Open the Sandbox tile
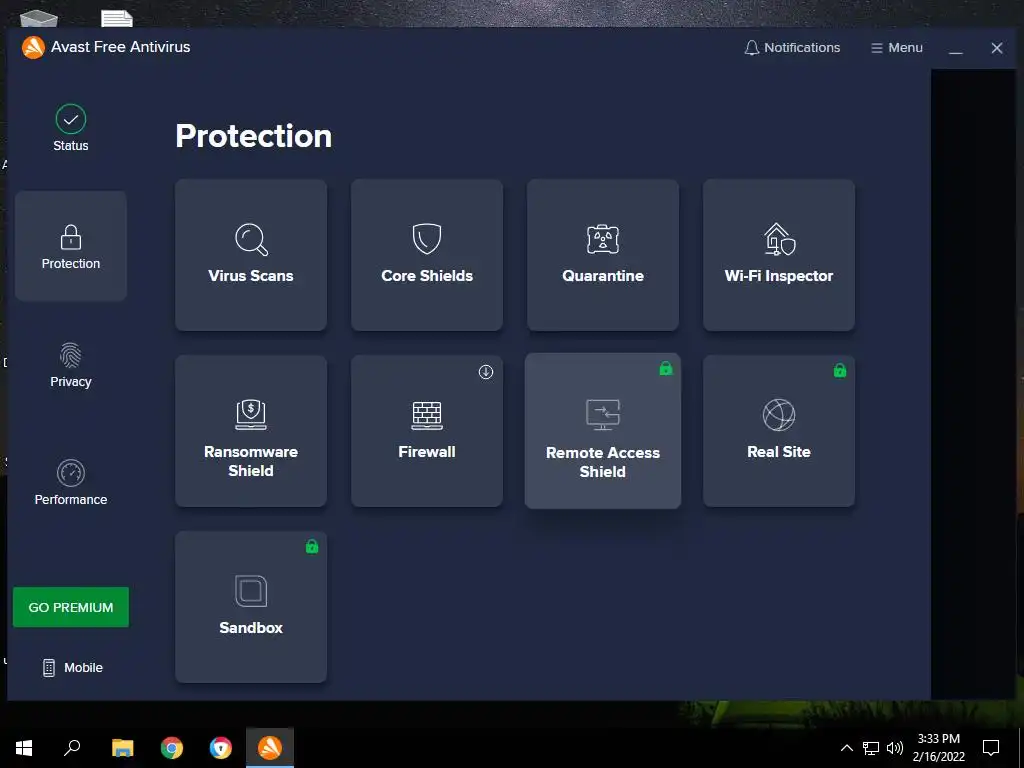1024x768 pixels. (251, 607)
